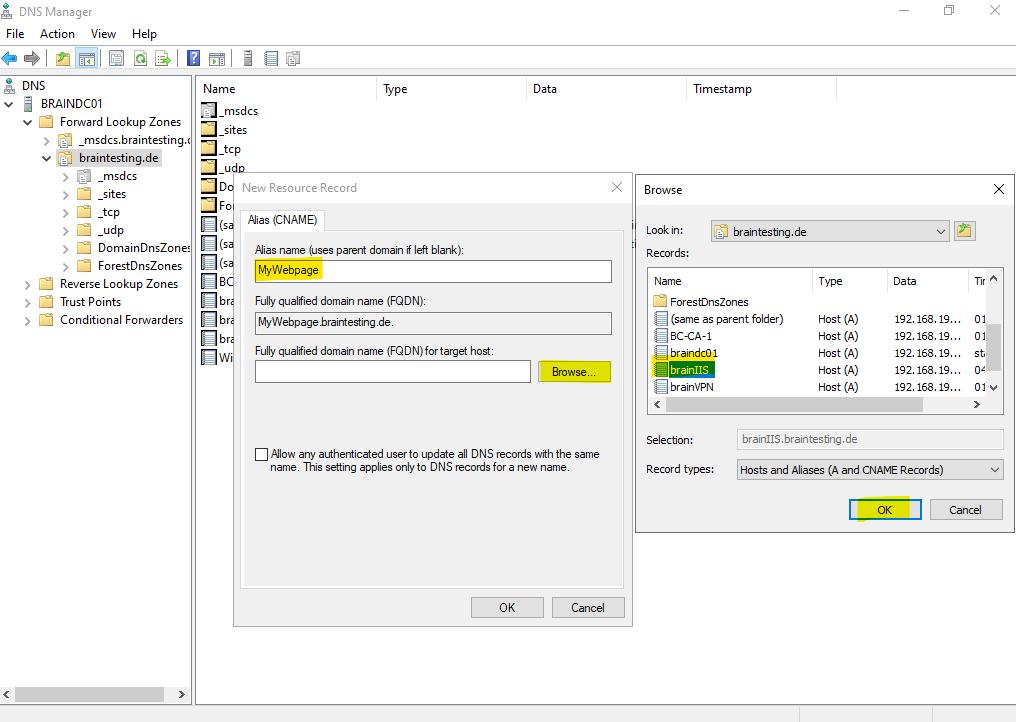Click the Up One Level folder icon
1016x722 pixels.
[63, 59]
